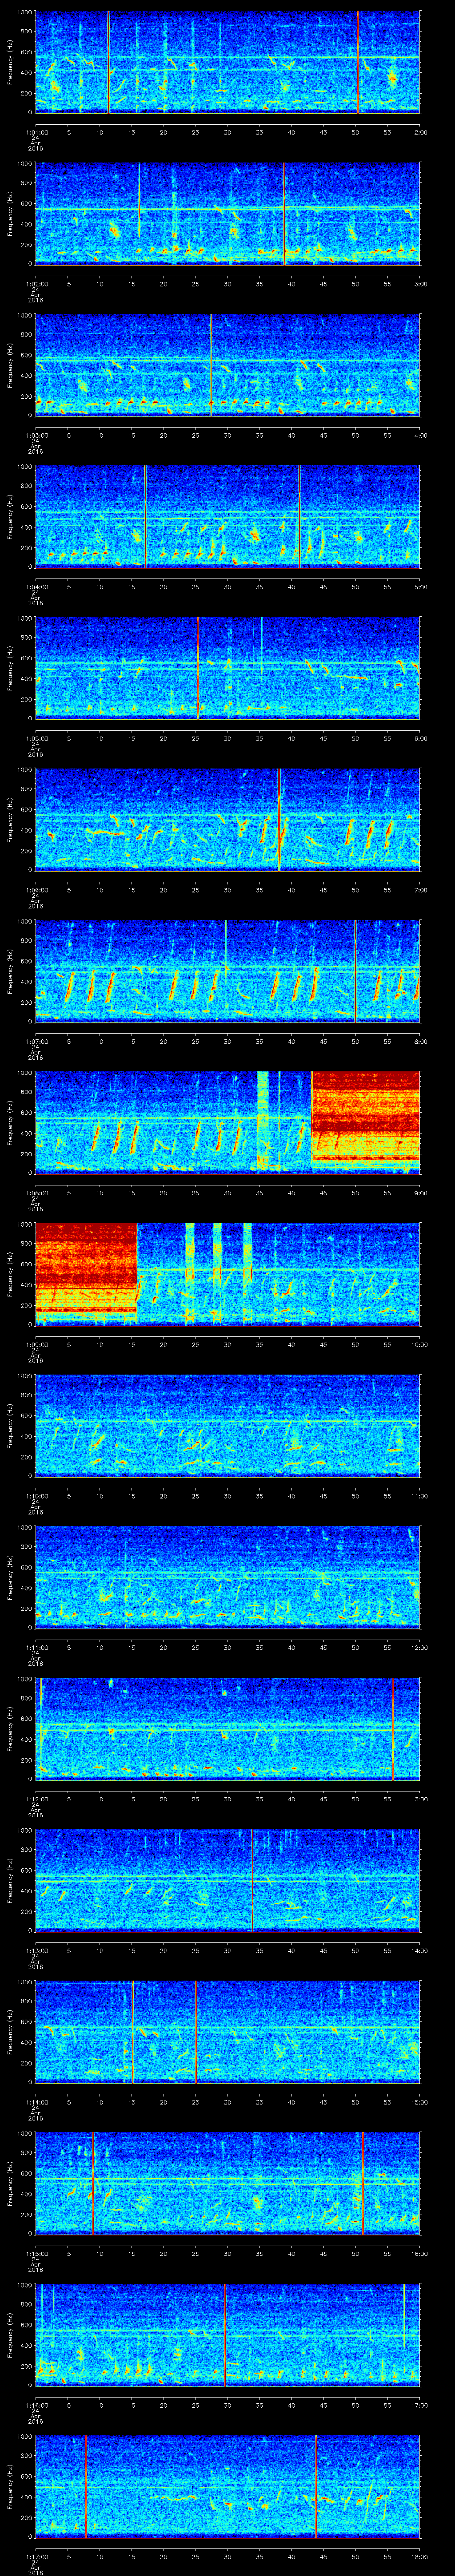
Task: Click the Frequency (Hz) axis label of the 1:01:00 panel
Action: pos(10,62)
